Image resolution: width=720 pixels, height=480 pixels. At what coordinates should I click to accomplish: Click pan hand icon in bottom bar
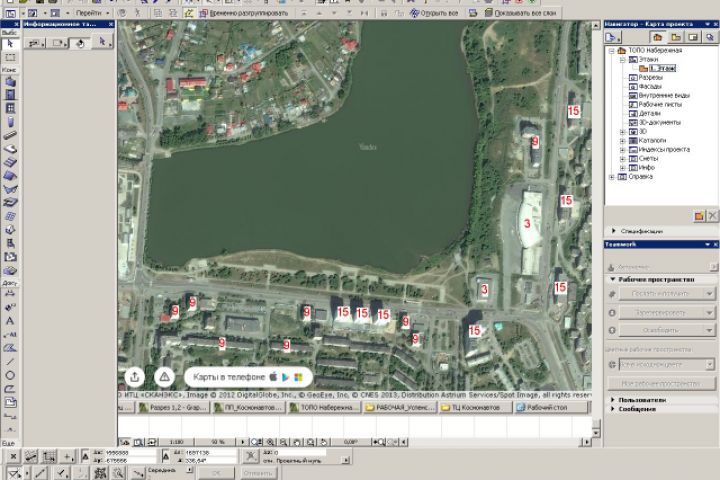click(x=297, y=442)
